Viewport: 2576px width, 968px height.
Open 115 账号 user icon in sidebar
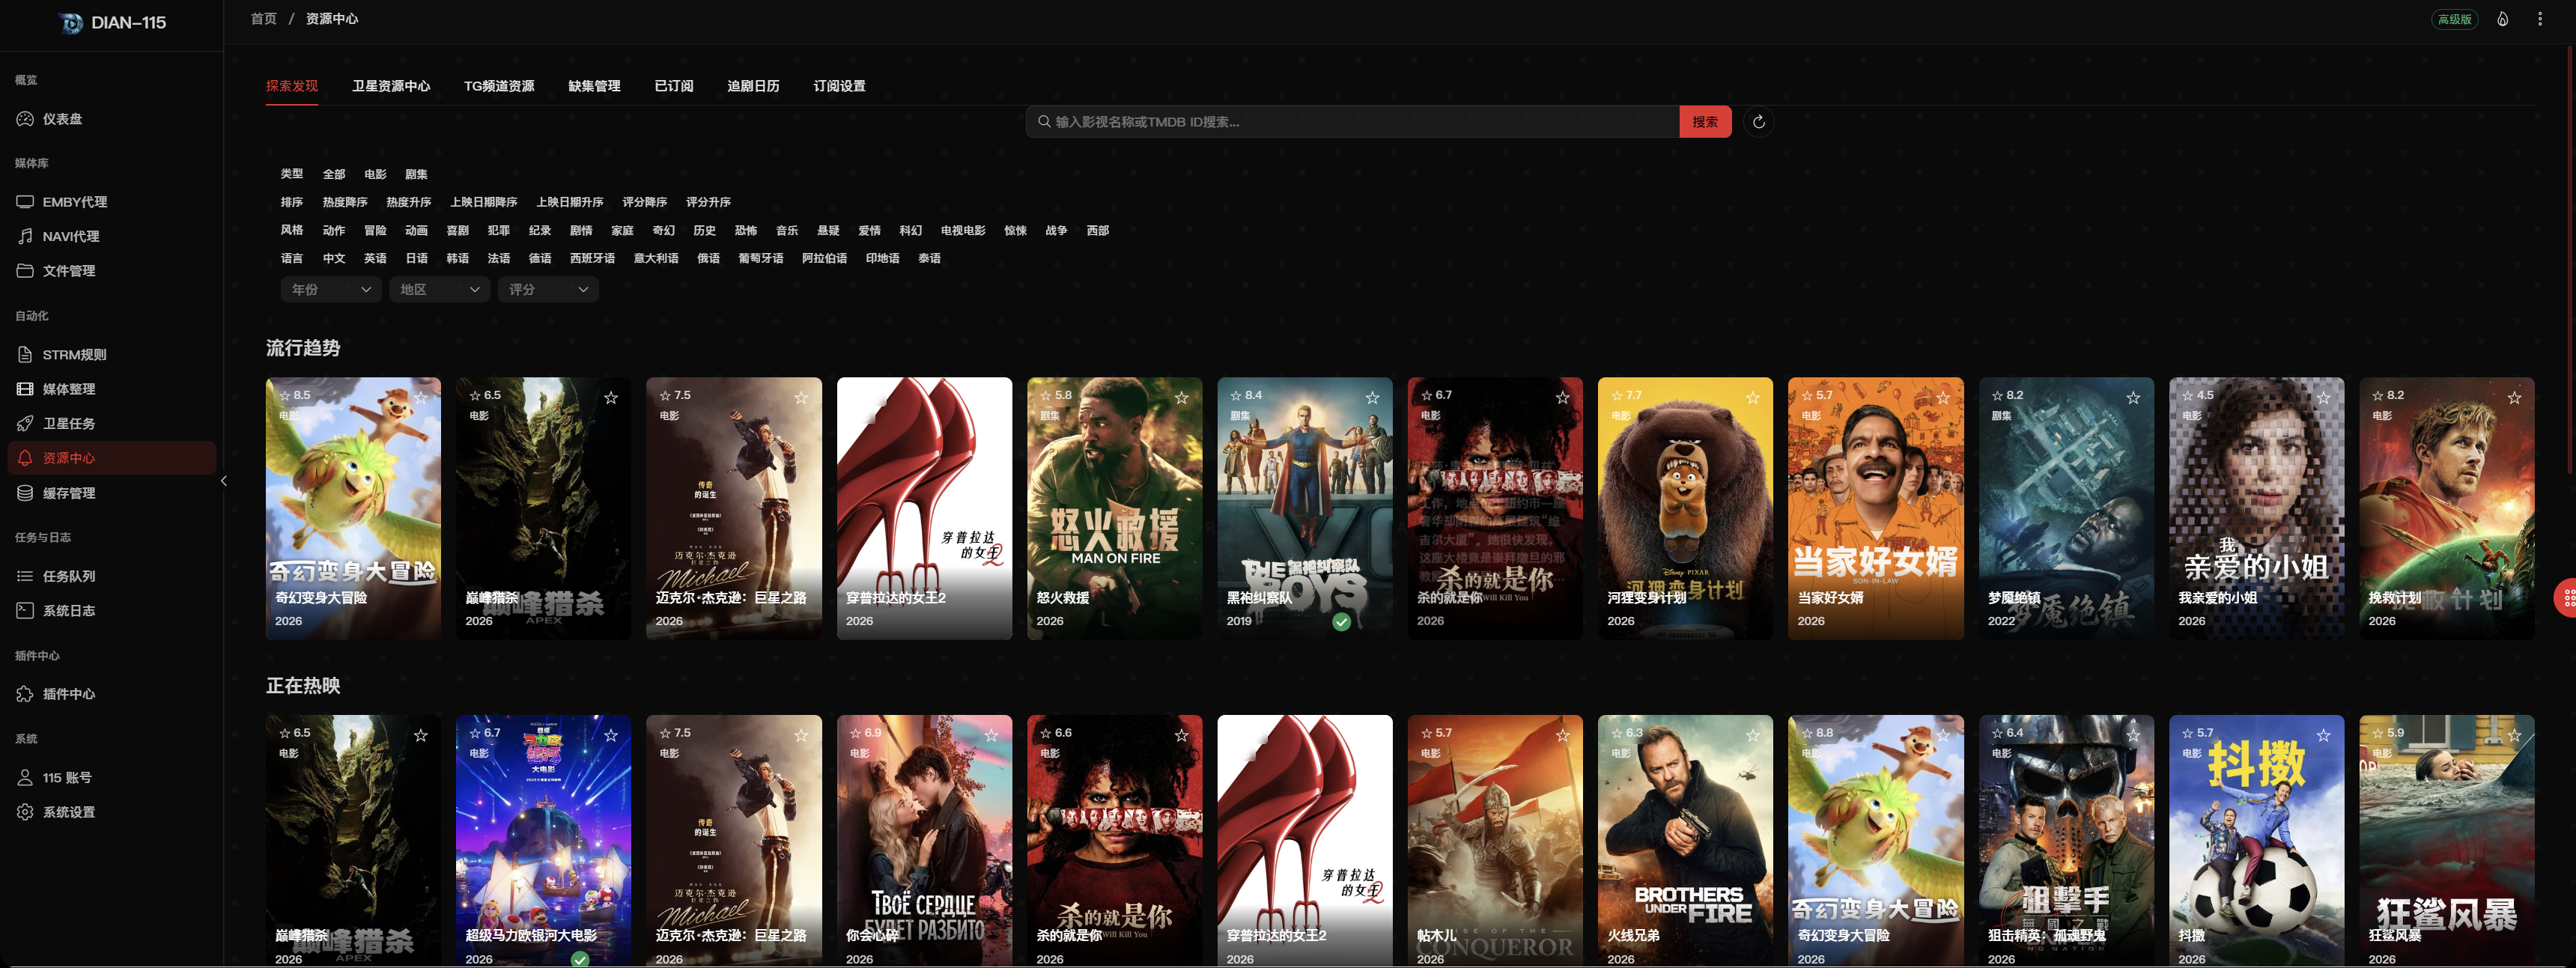coord(25,778)
